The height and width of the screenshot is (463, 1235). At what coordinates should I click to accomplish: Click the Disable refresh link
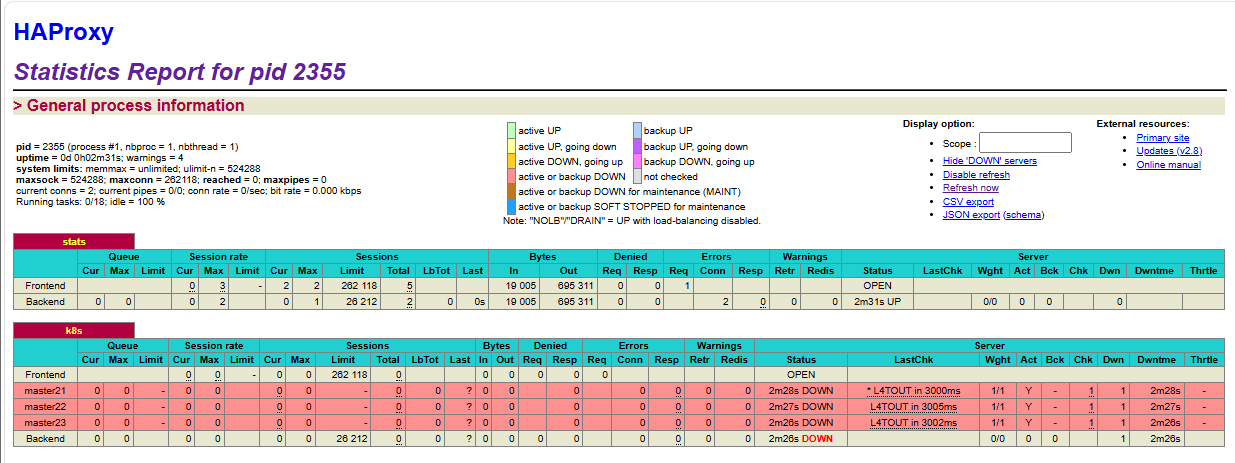(976, 174)
